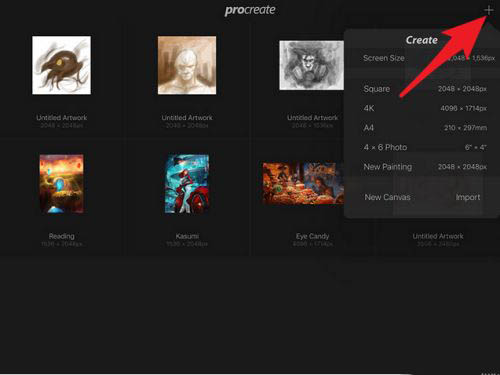Image resolution: width=500 pixels, height=375 pixels.
Task: Open the Eye Candy artwork thumbnail
Action: [x=303, y=183]
